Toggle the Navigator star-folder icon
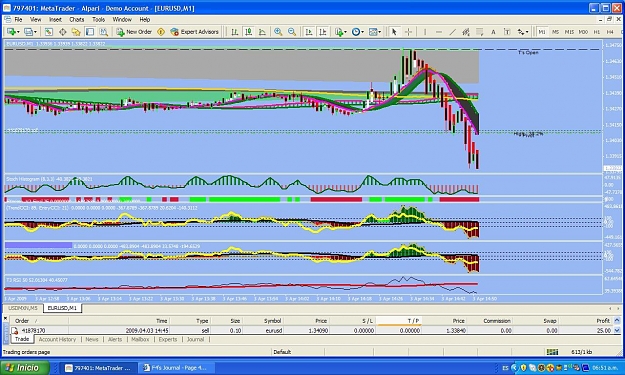Viewport: 625px width, 375px height. click(76, 32)
